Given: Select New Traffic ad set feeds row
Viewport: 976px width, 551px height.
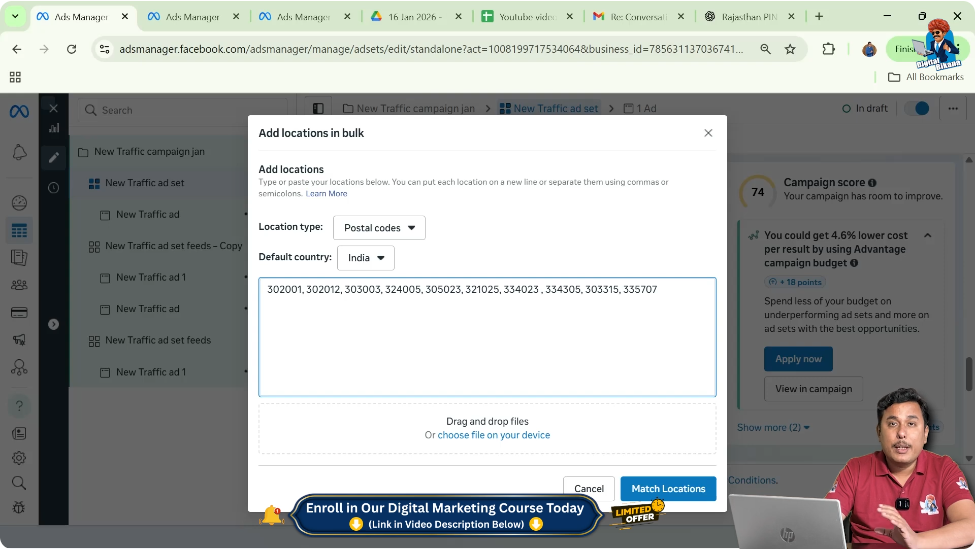Looking at the screenshot, I should coord(158,341).
